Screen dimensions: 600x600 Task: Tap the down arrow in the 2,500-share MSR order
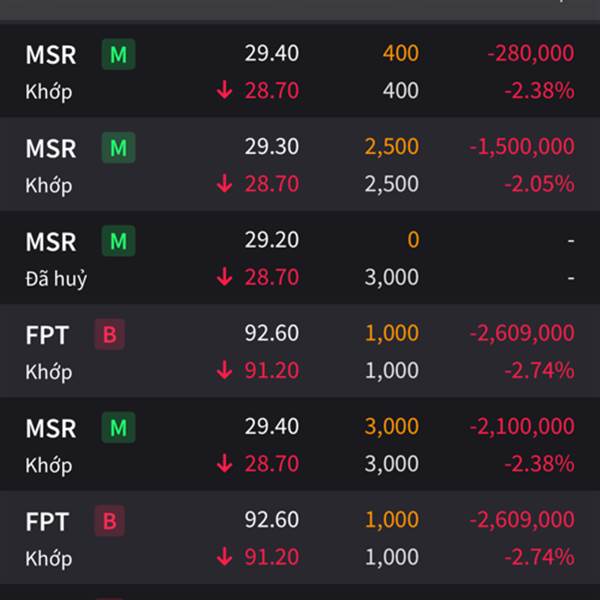(224, 184)
